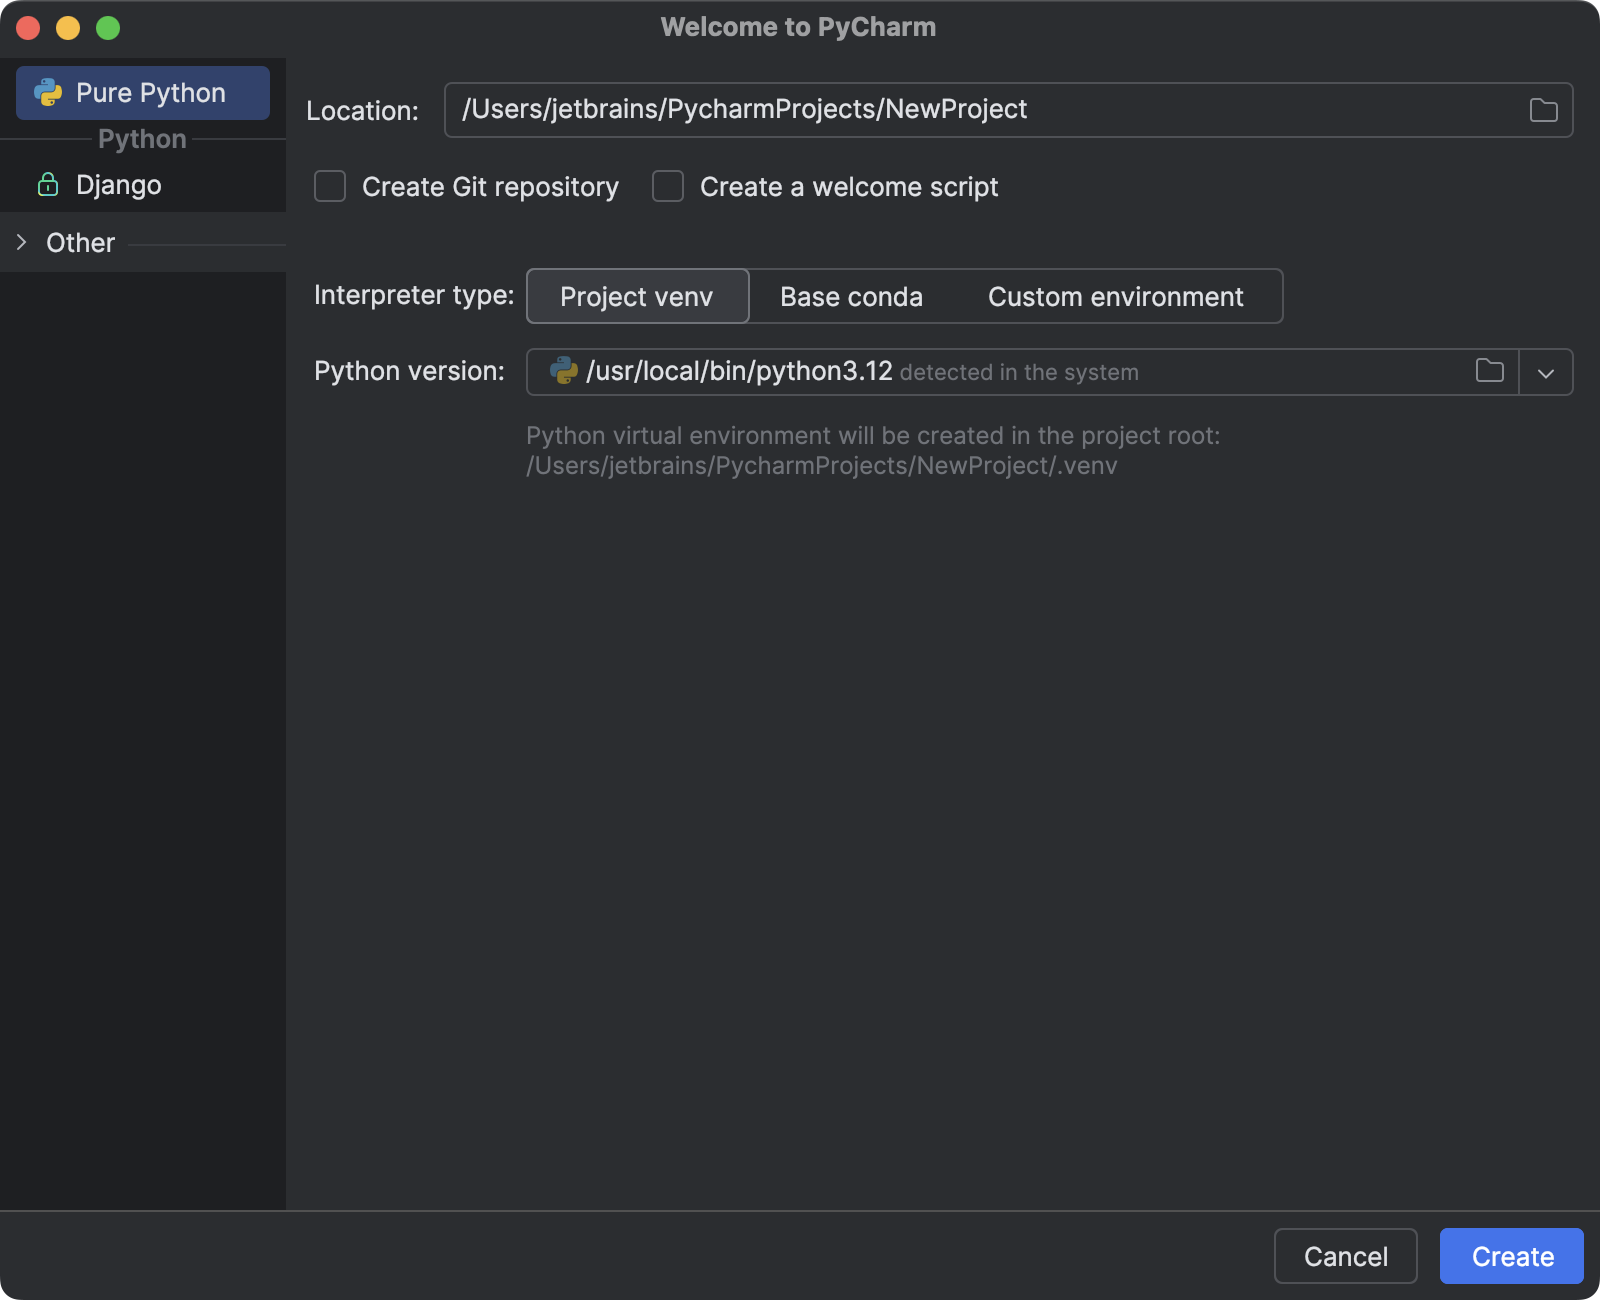Enable Create Git repository
Screen dimensions: 1600x1300
[x=329, y=186]
